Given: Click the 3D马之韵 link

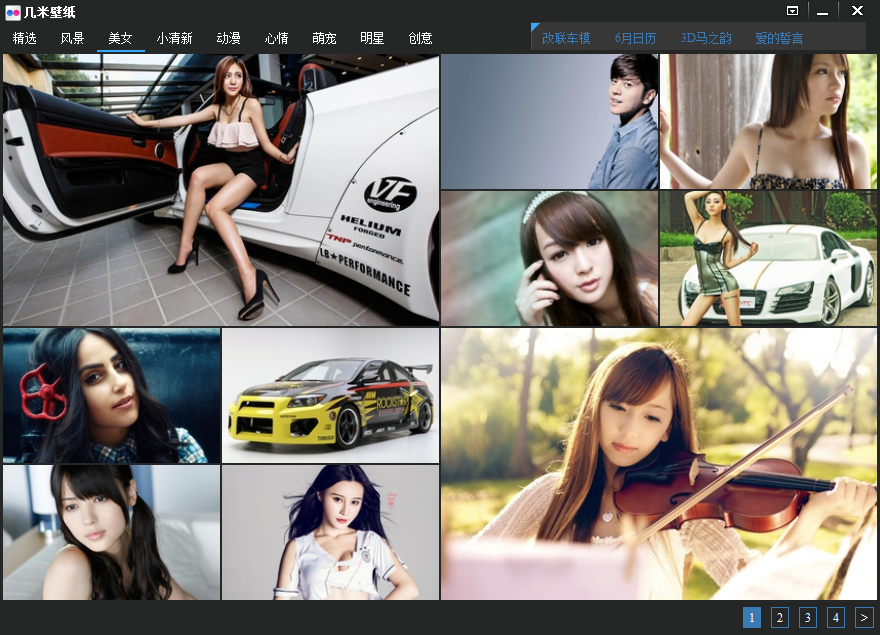Looking at the screenshot, I should (706, 38).
